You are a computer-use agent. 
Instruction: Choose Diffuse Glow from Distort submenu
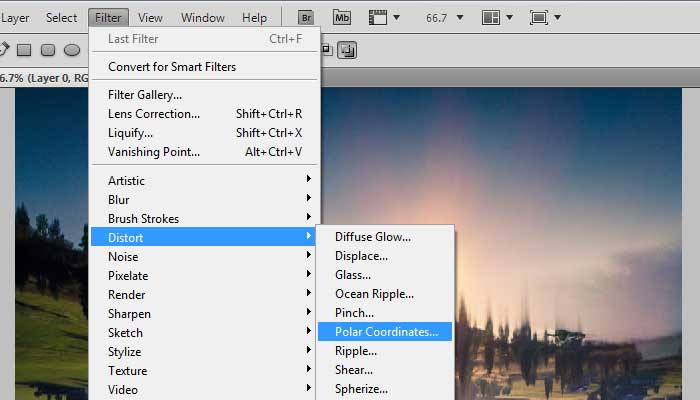pyautogui.click(x=385, y=237)
